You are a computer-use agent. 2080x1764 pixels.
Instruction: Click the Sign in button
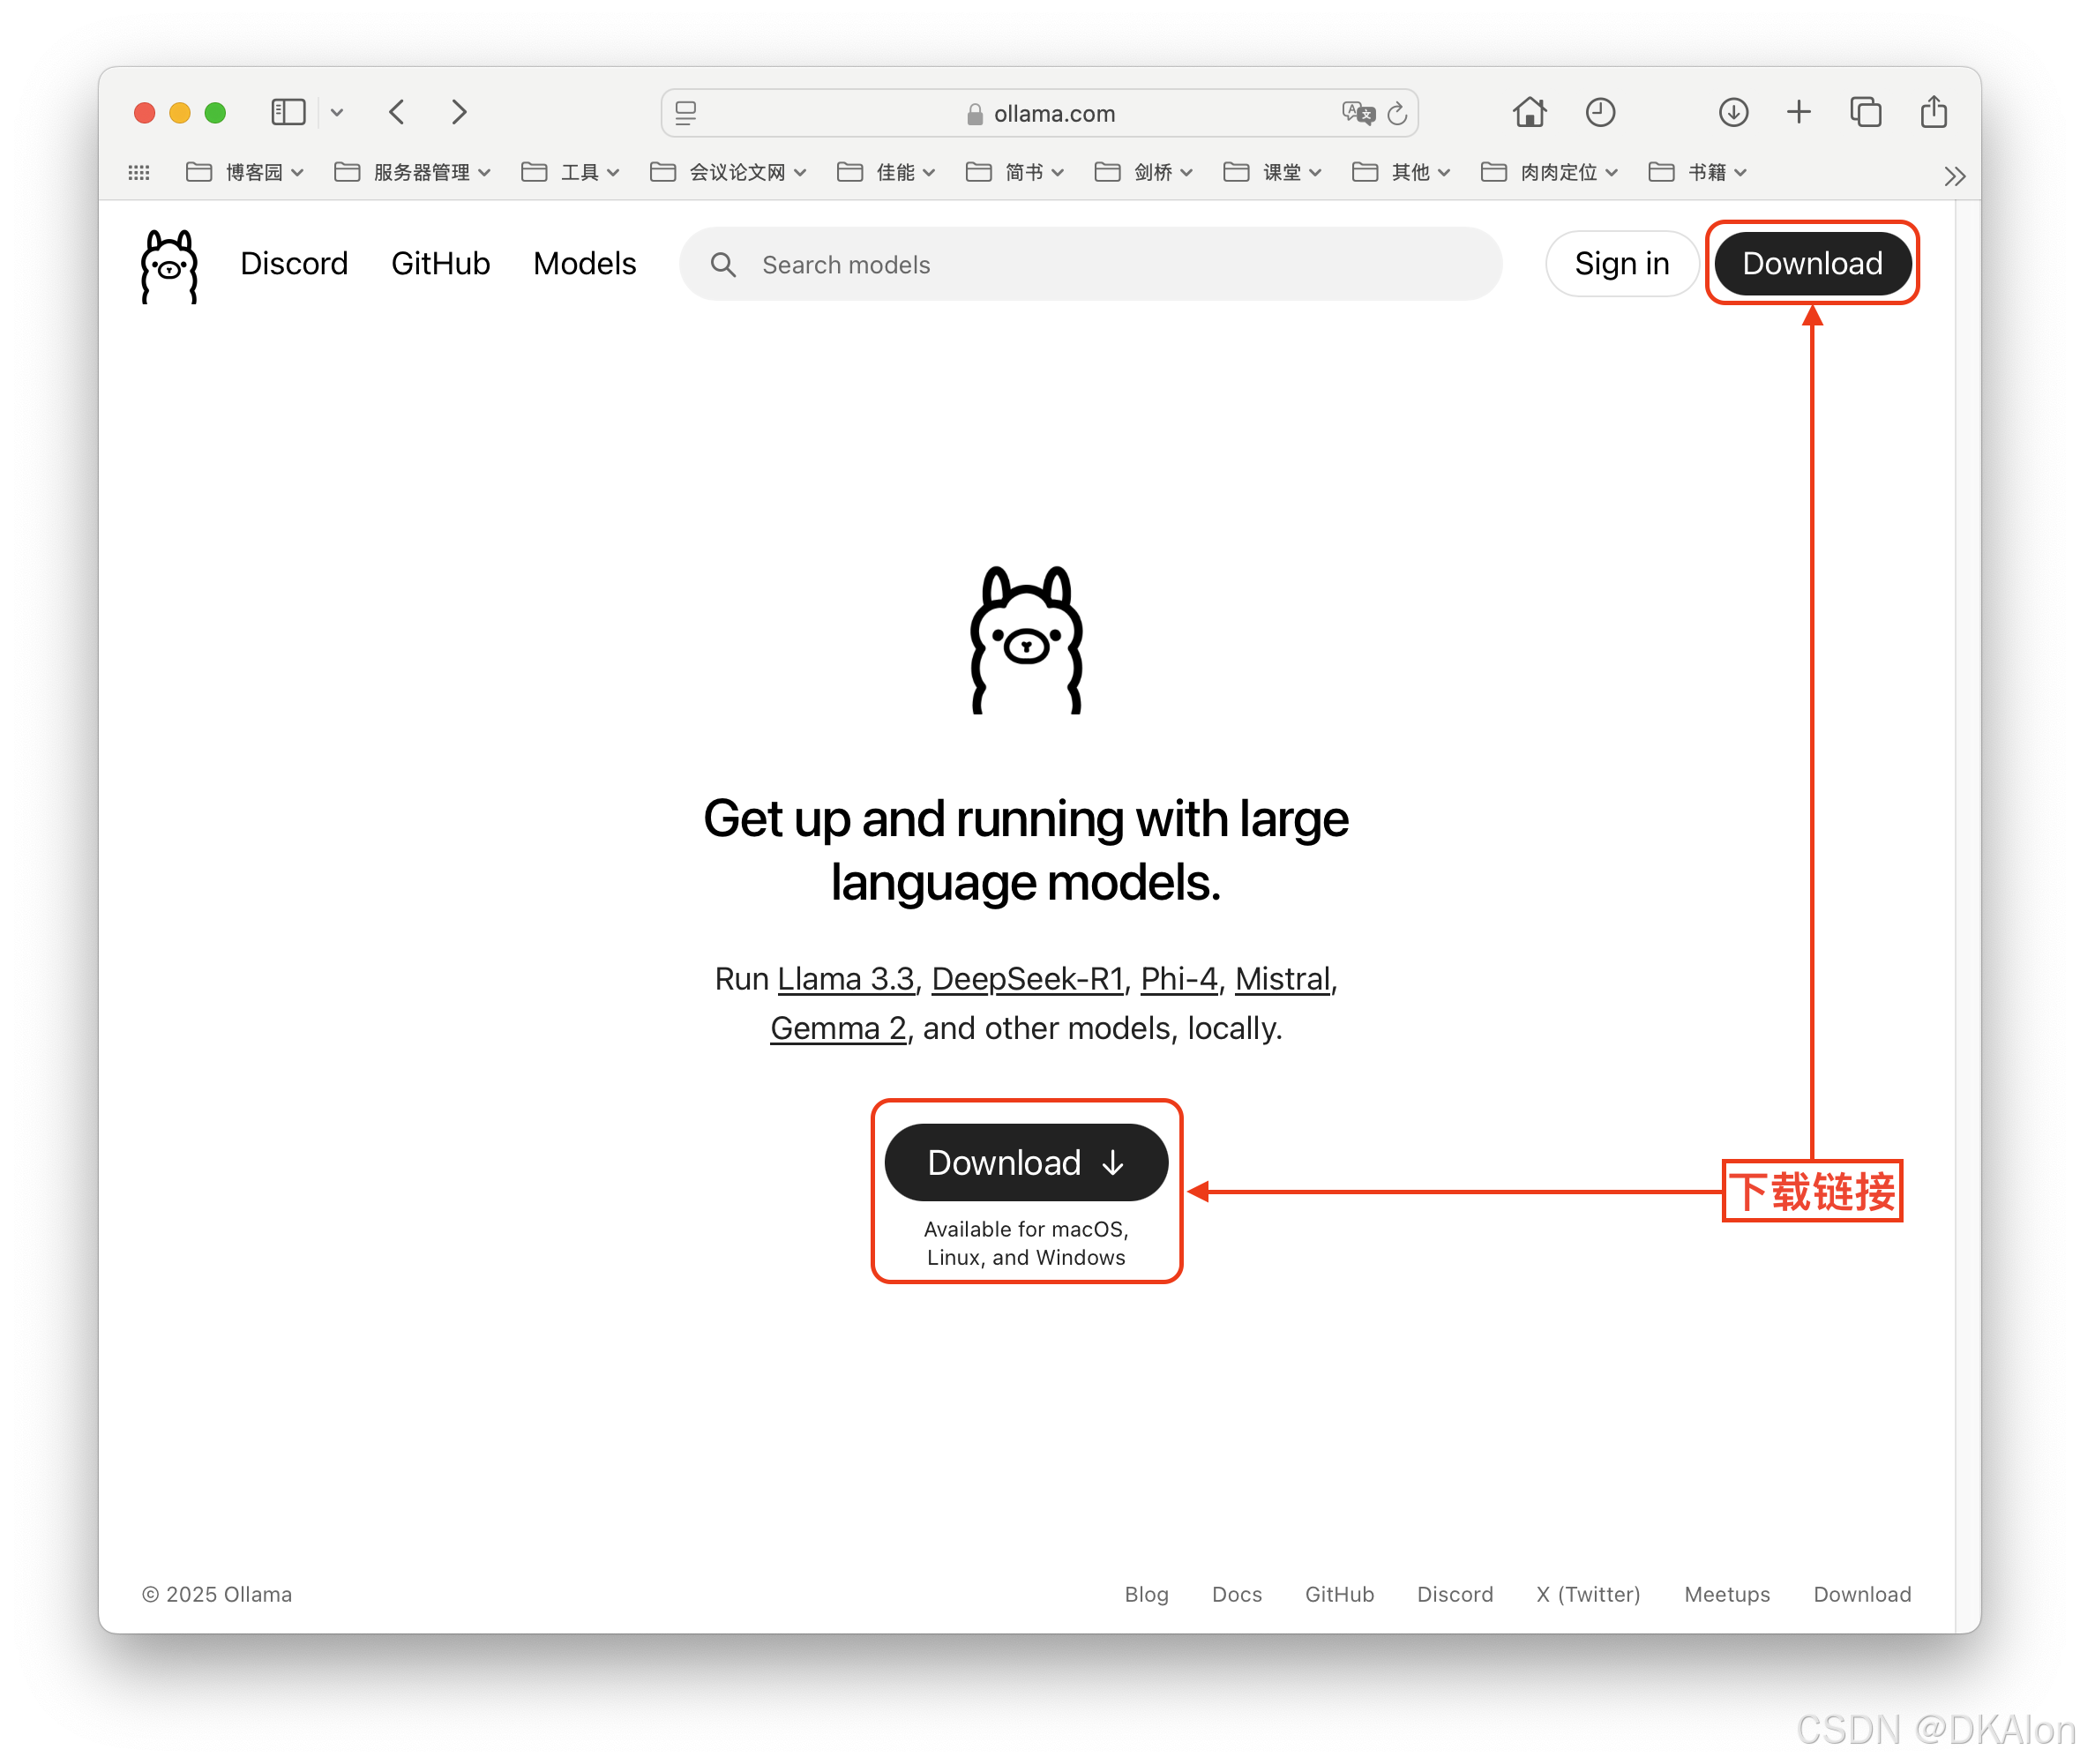pyautogui.click(x=1621, y=263)
